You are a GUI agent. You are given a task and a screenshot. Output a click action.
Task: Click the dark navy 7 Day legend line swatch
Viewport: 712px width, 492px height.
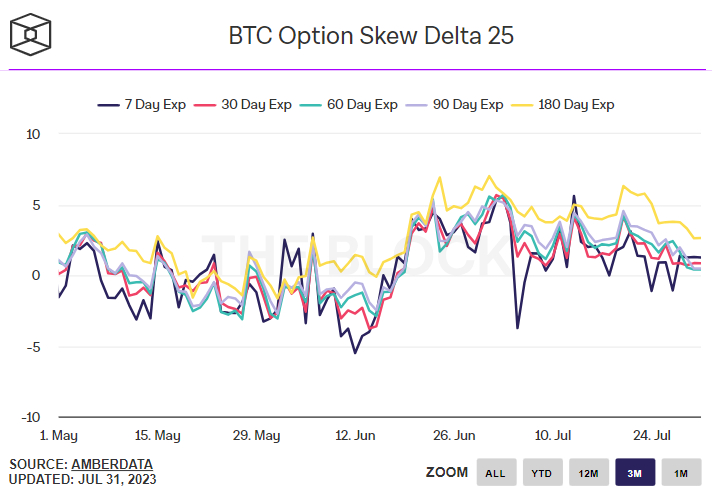pos(108,105)
